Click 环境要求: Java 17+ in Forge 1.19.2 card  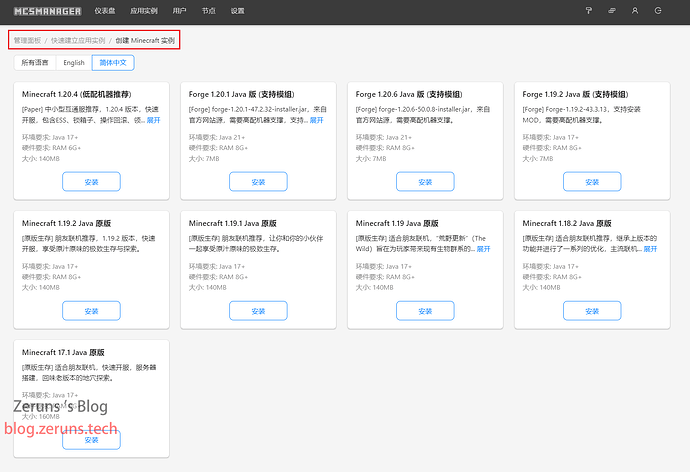click(x=551, y=137)
